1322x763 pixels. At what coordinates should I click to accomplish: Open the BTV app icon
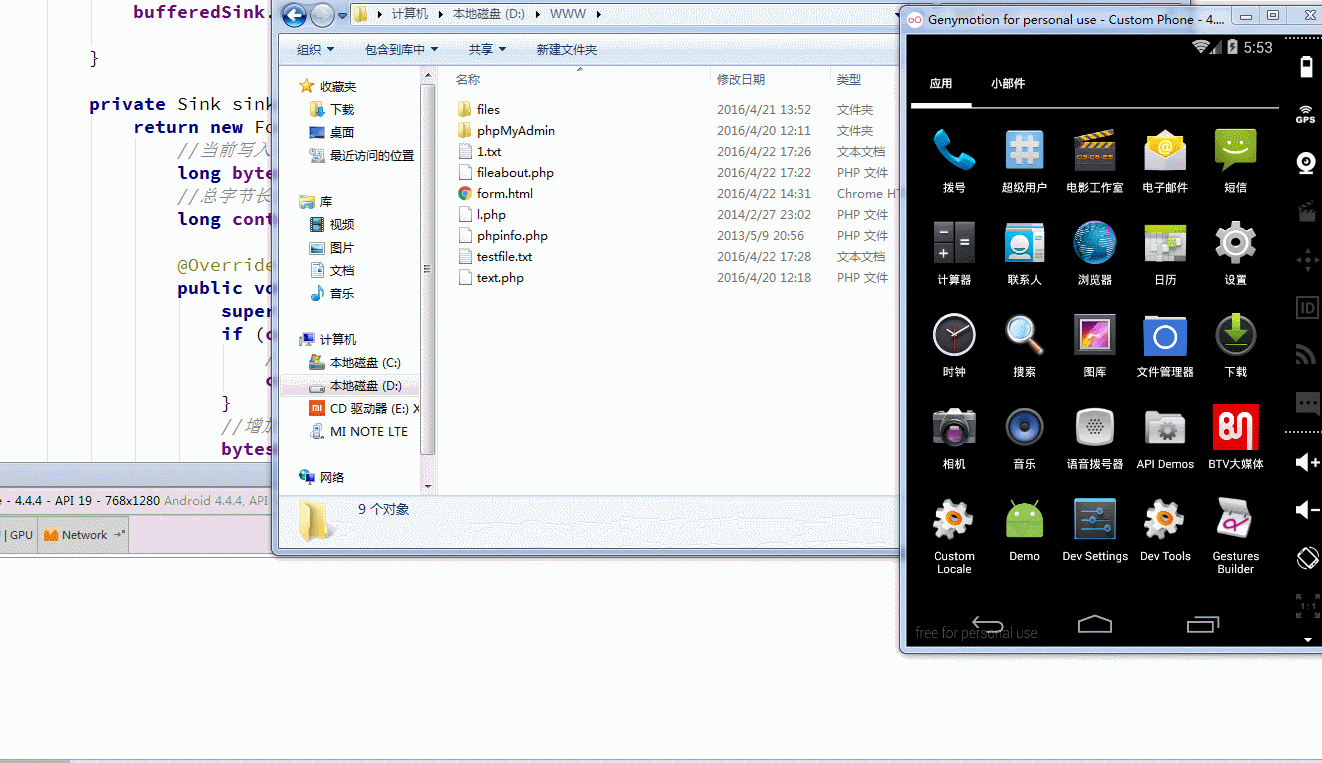1236,427
